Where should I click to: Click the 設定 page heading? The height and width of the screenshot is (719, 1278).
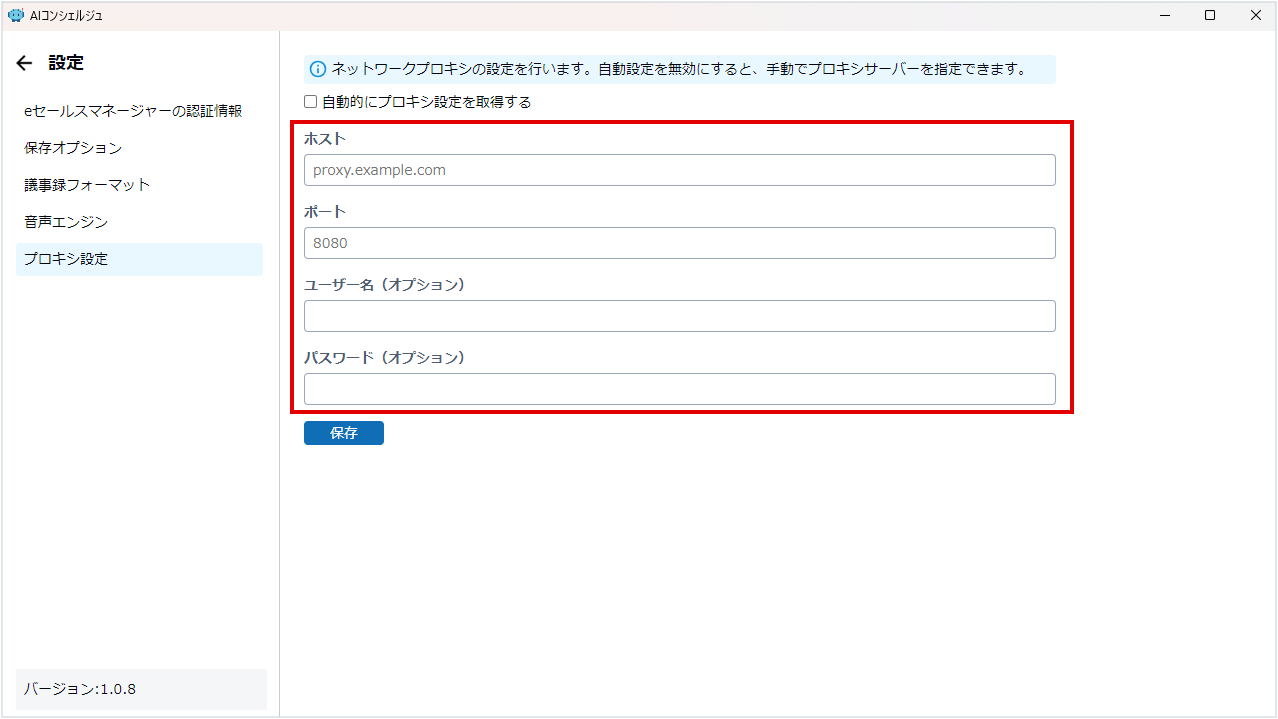(x=66, y=63)
